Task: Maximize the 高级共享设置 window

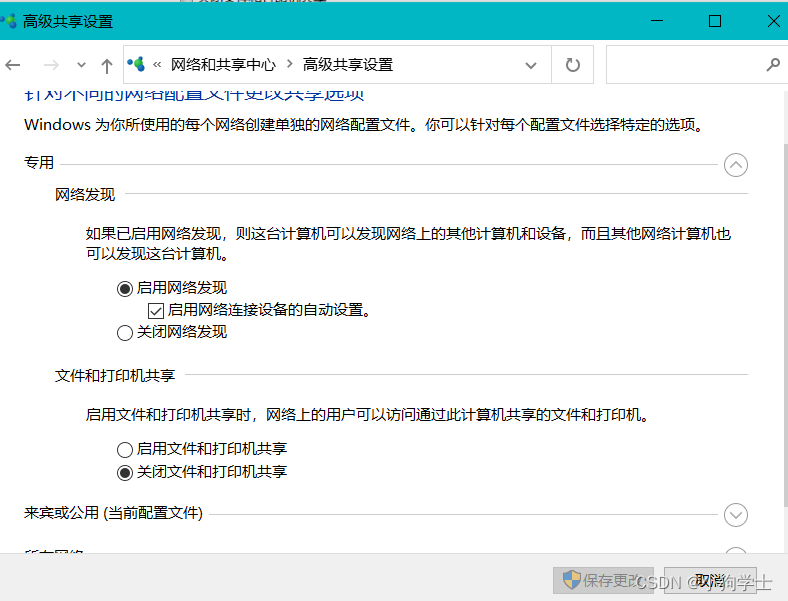Action: click(x=715, y=21)
